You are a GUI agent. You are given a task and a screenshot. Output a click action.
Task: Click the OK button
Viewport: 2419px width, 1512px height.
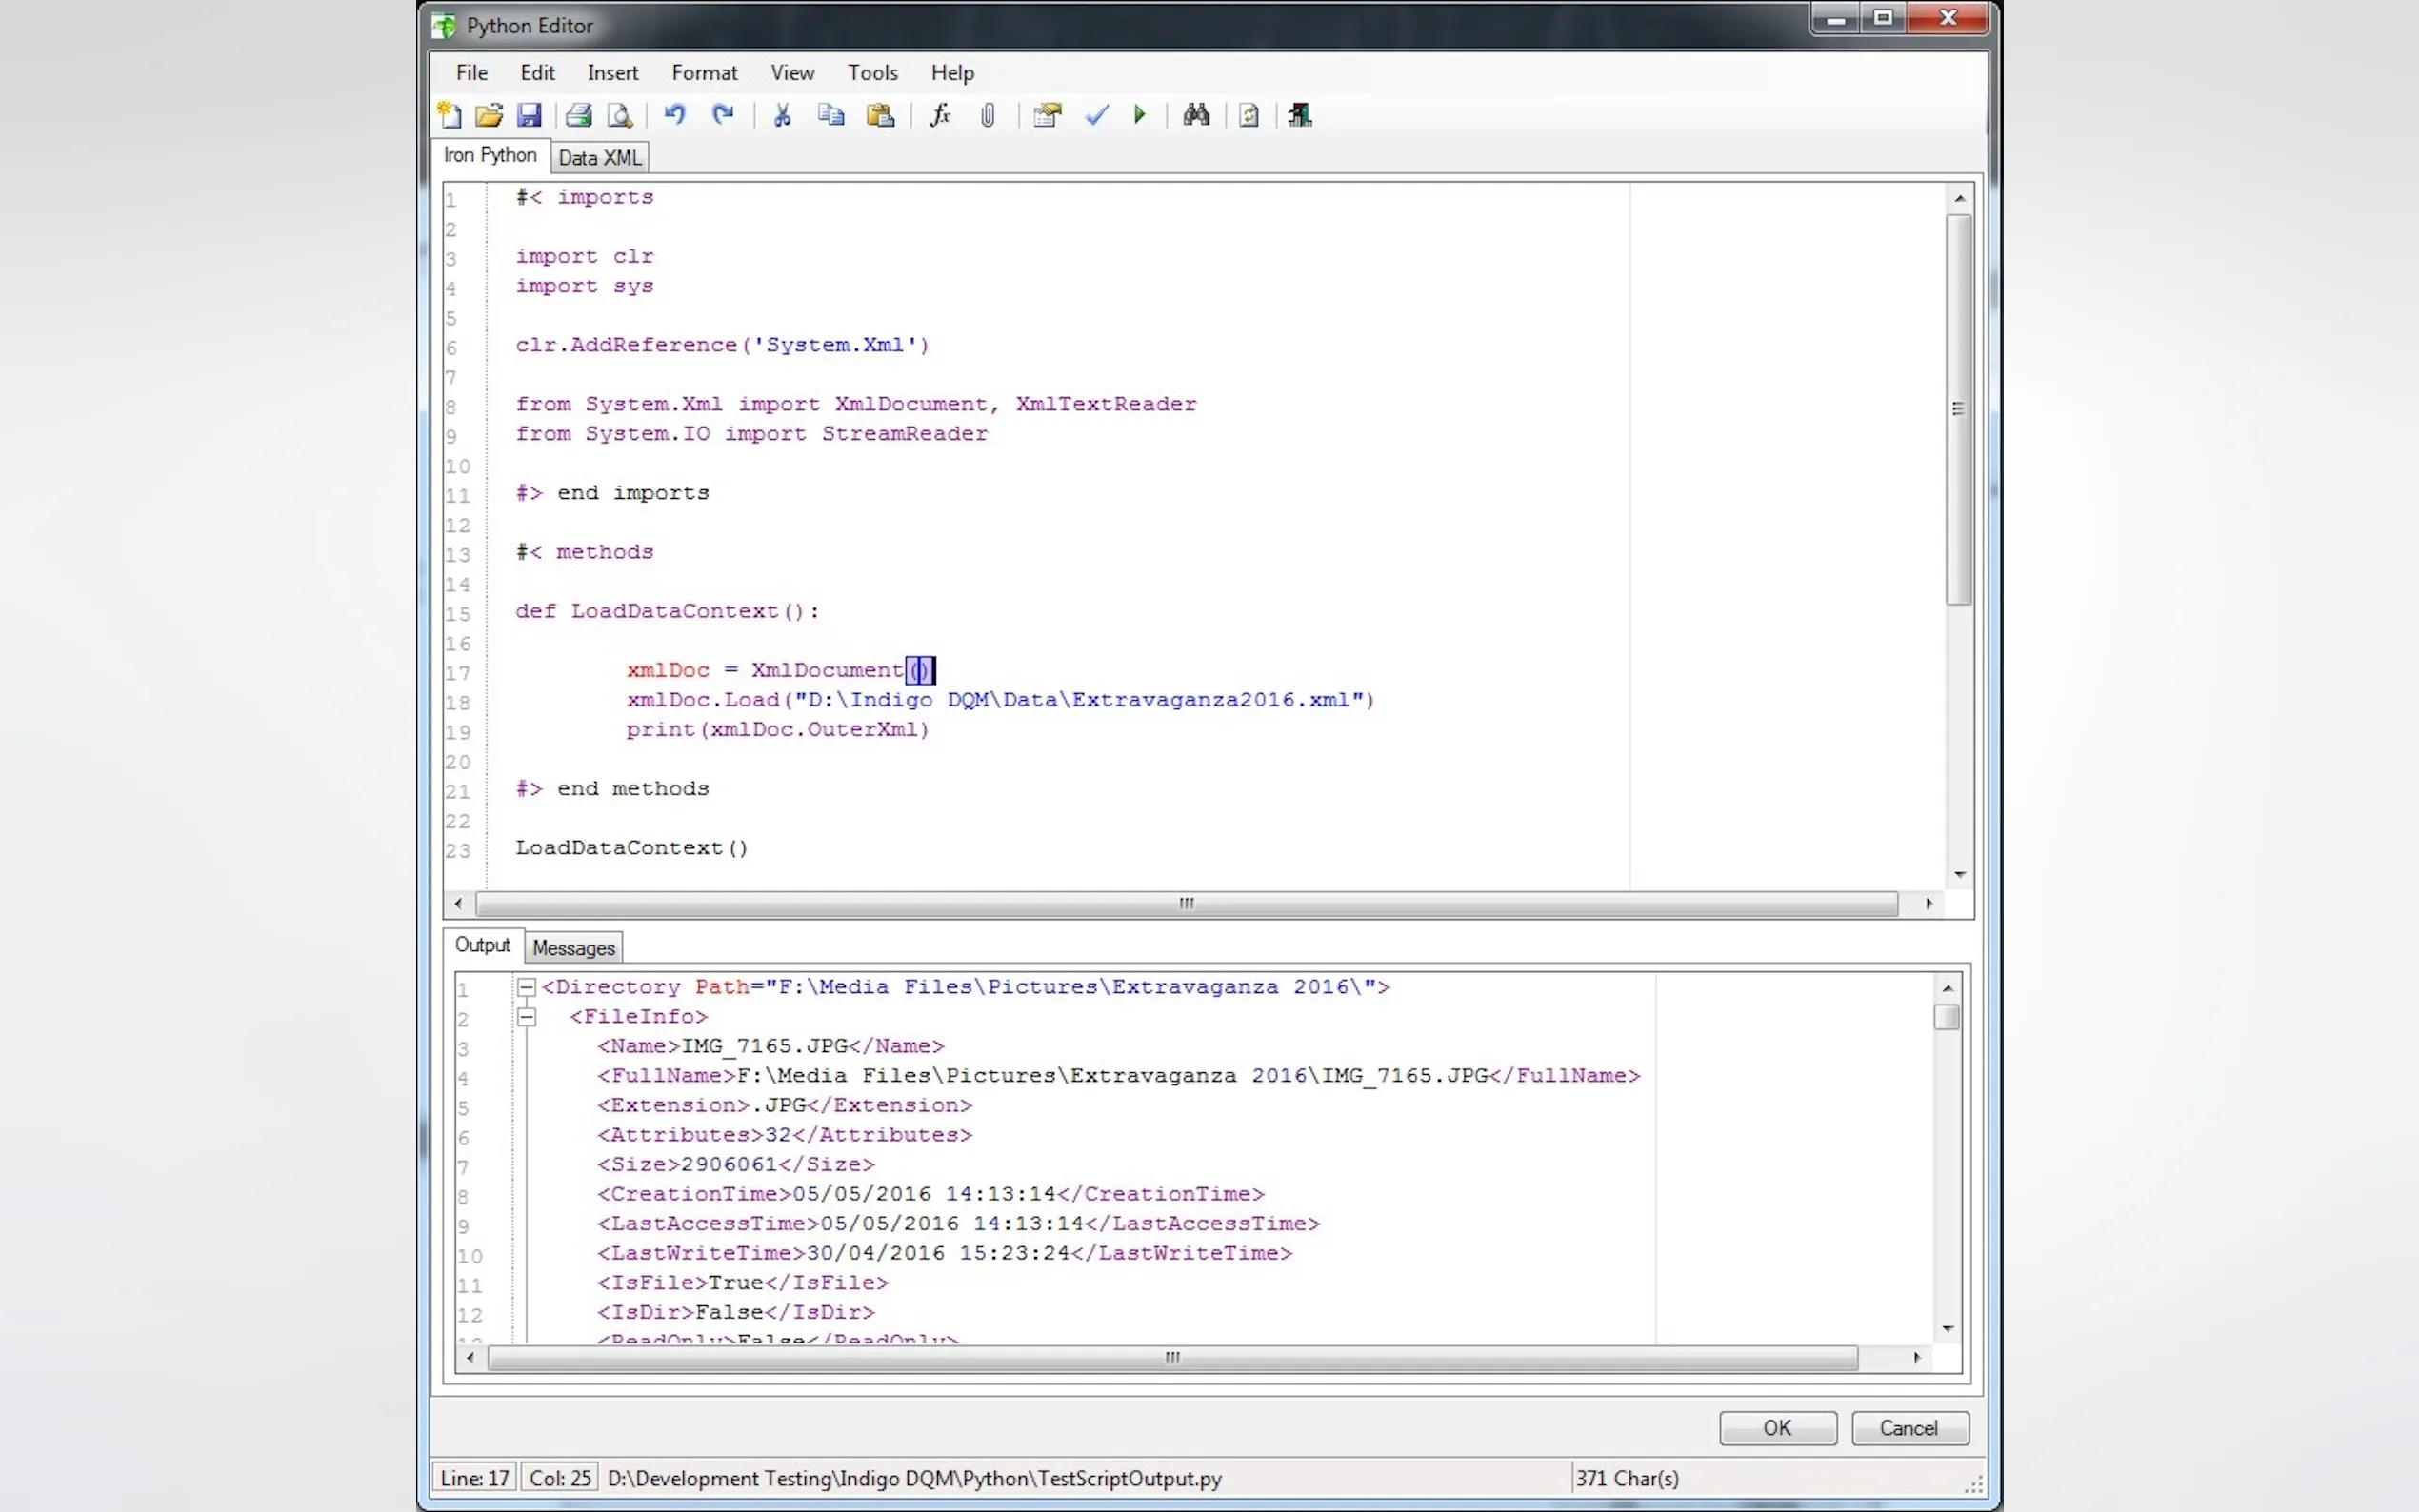tap(1777, 1428)
